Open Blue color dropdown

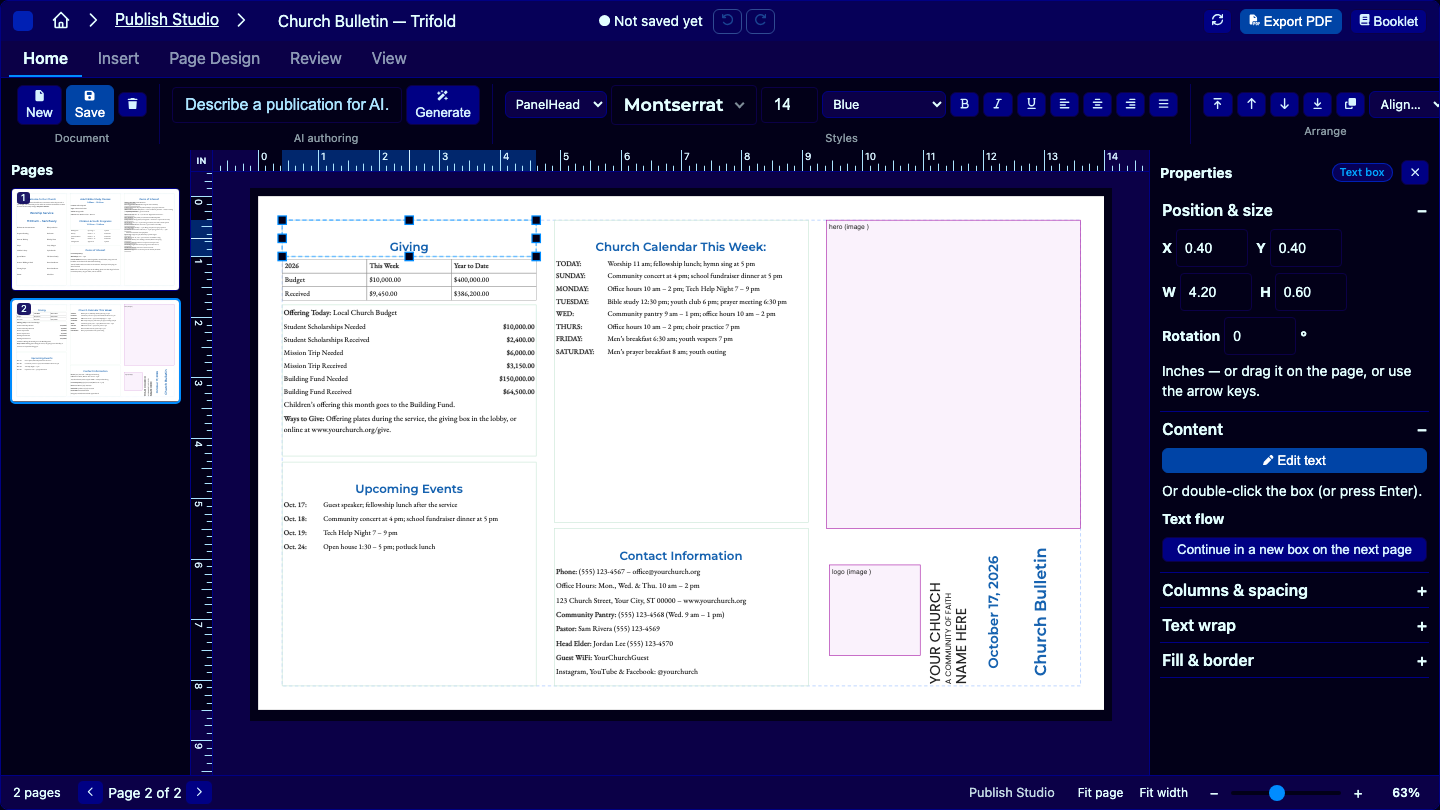(884, 104)
